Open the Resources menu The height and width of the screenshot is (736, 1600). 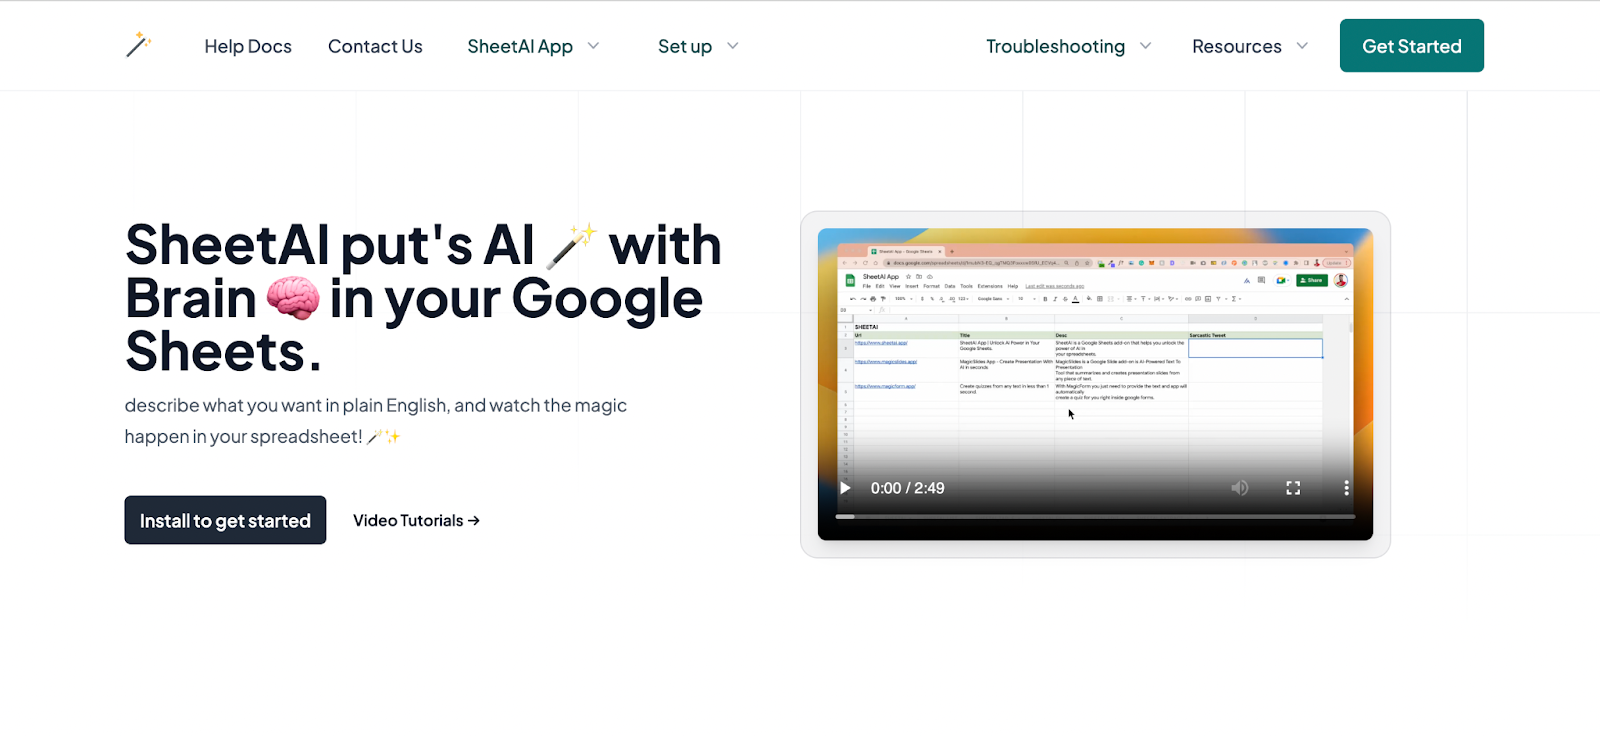pyautogui.click(x=1237, y=46)
